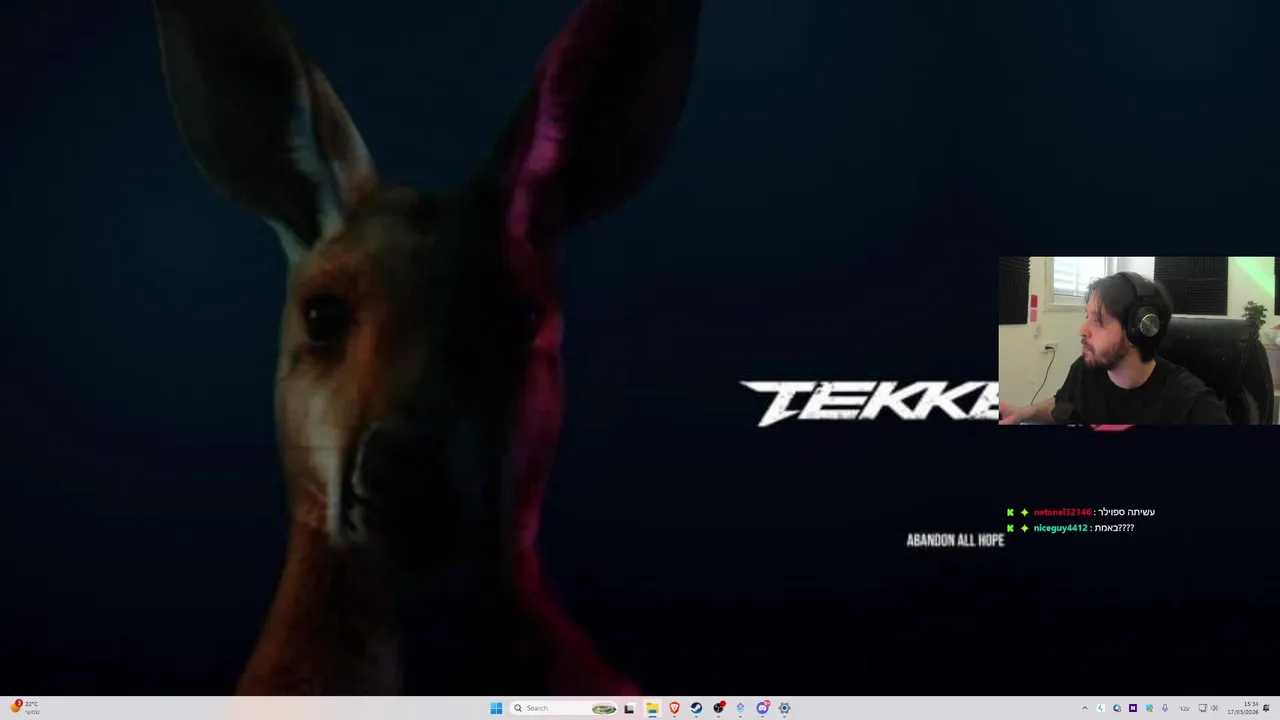Open network settings from tray
The height and width of the screenshot is (720, 1280).
coord(1203,708)
